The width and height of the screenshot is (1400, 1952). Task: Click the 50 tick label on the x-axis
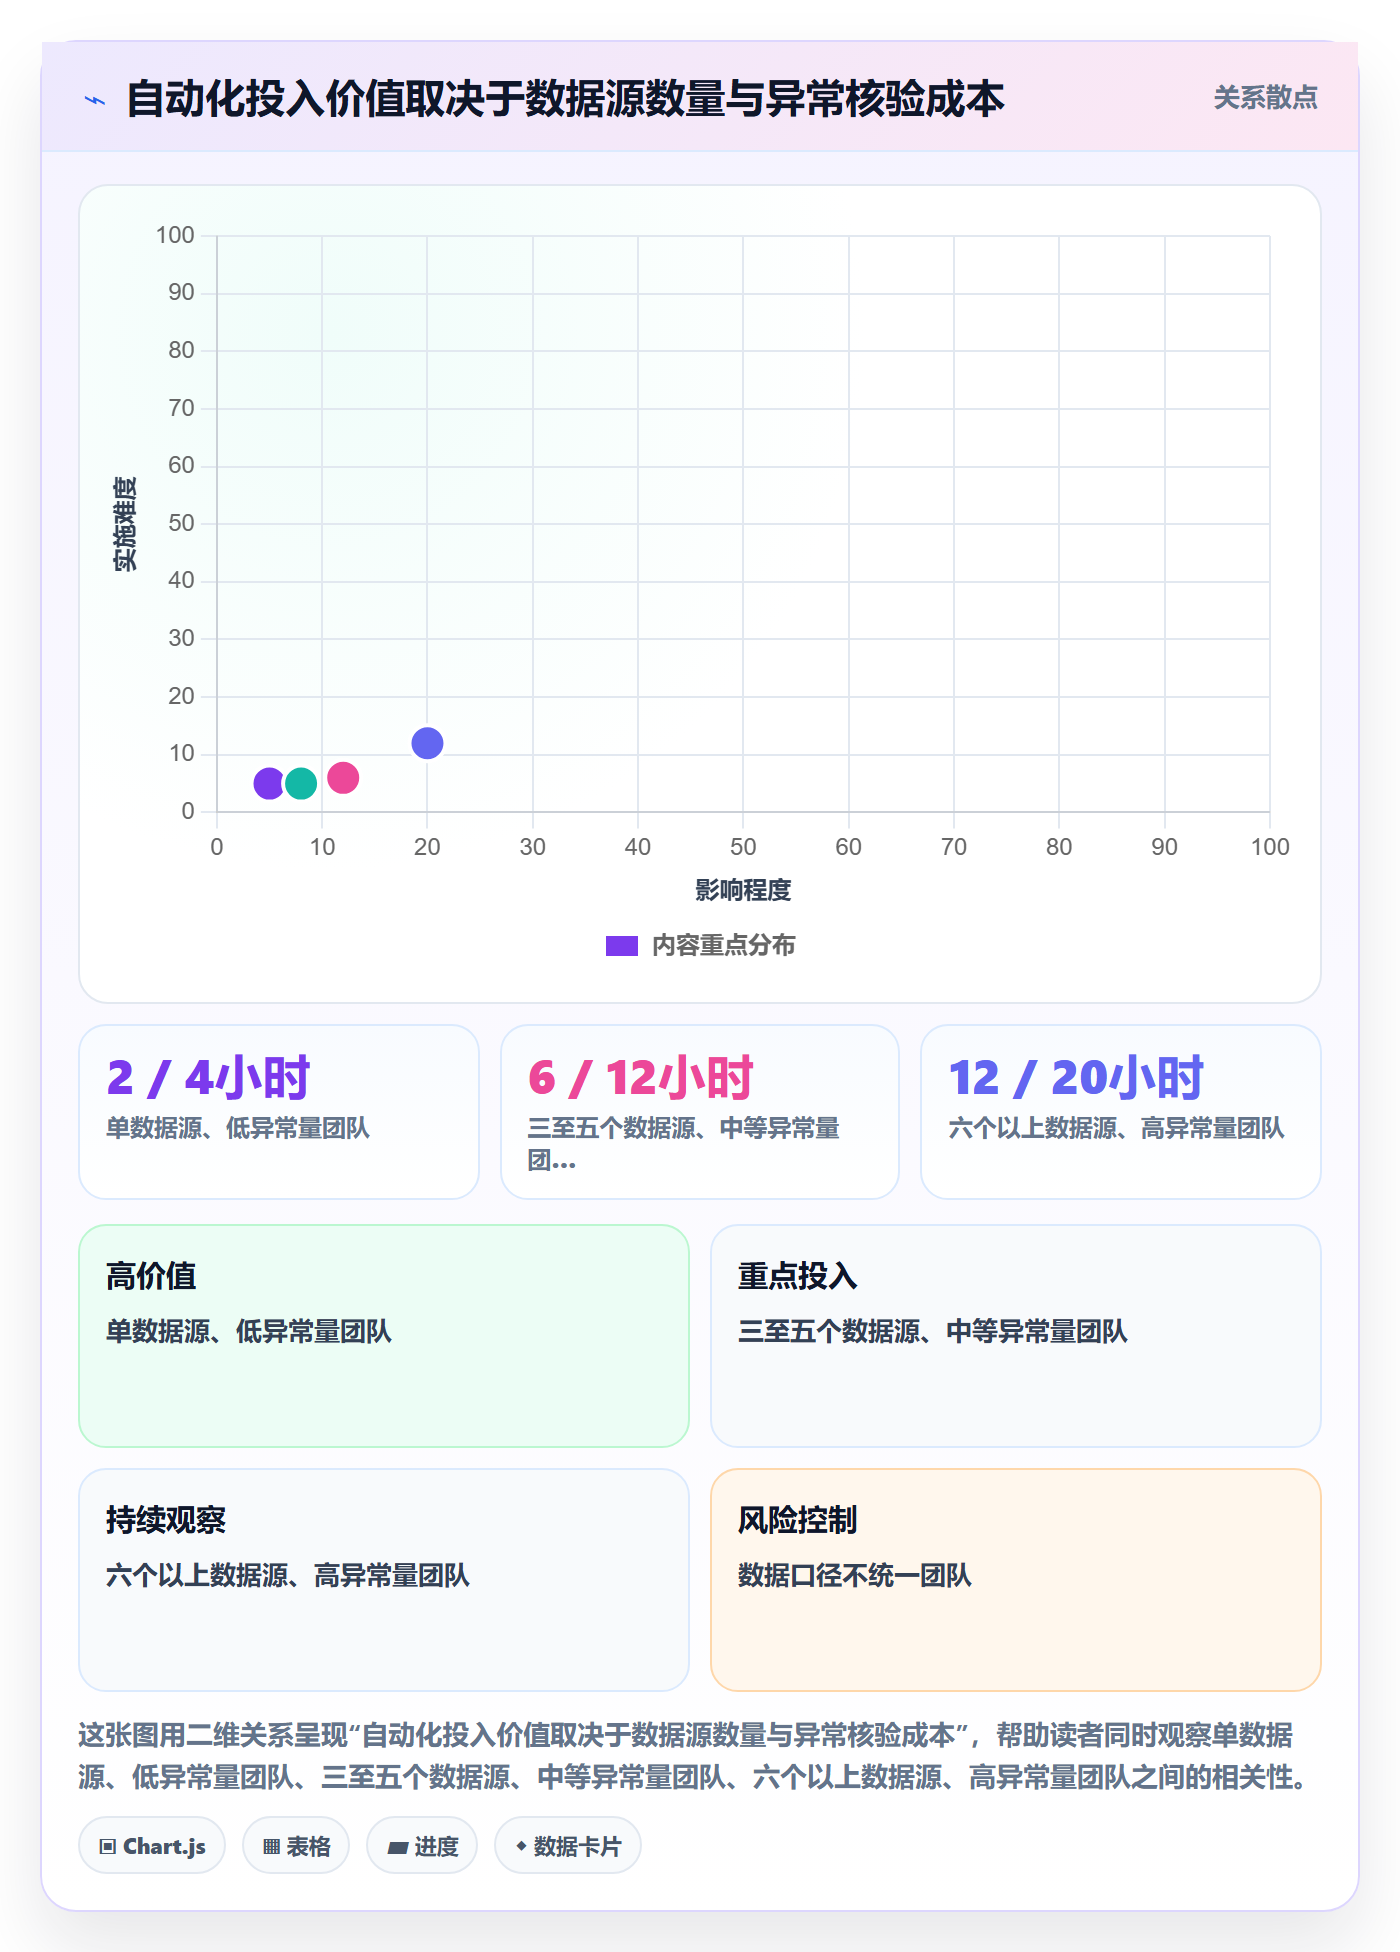(743, 847)
